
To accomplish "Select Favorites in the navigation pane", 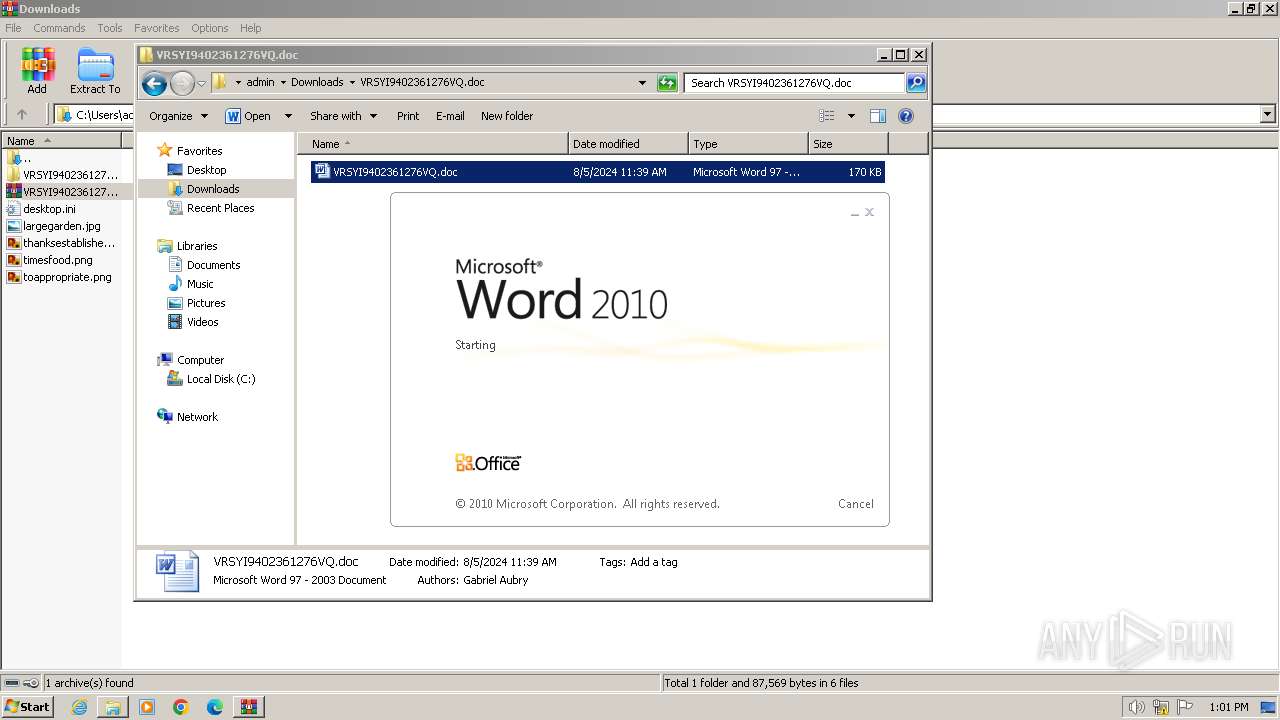I will [199, 151].
